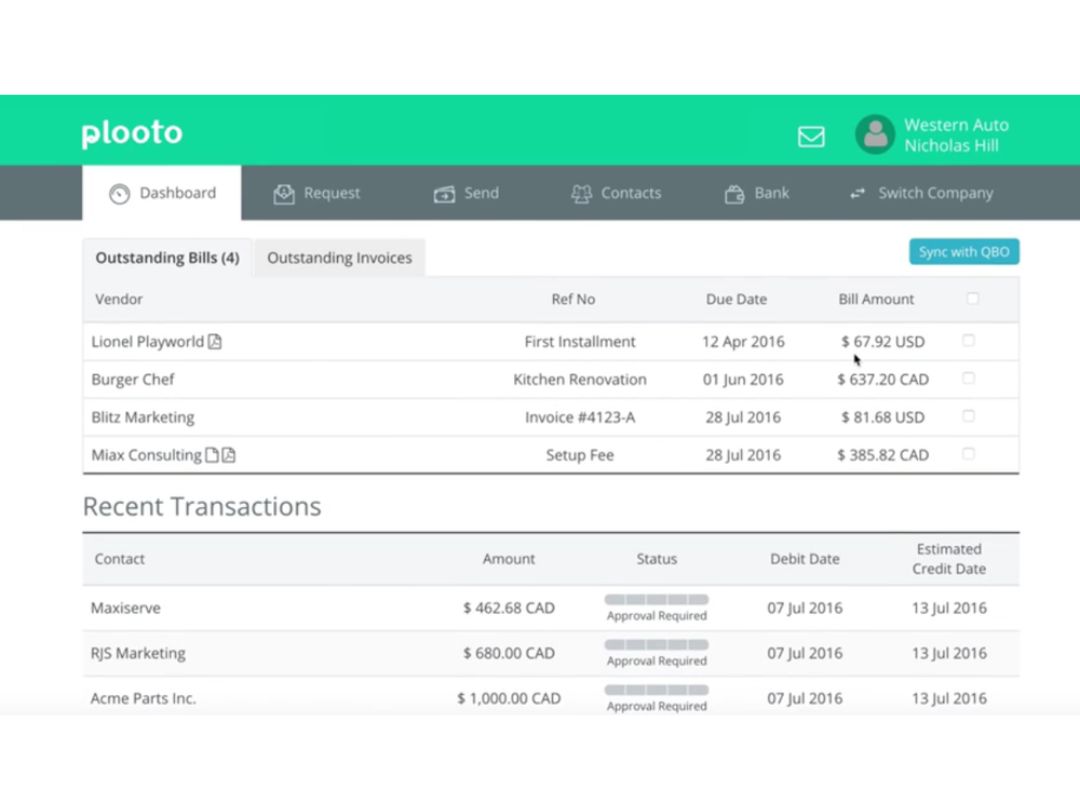
Task: Select the Outstanding Bills (4) tab
Action: pyautogui.click(x=167, y=258)
